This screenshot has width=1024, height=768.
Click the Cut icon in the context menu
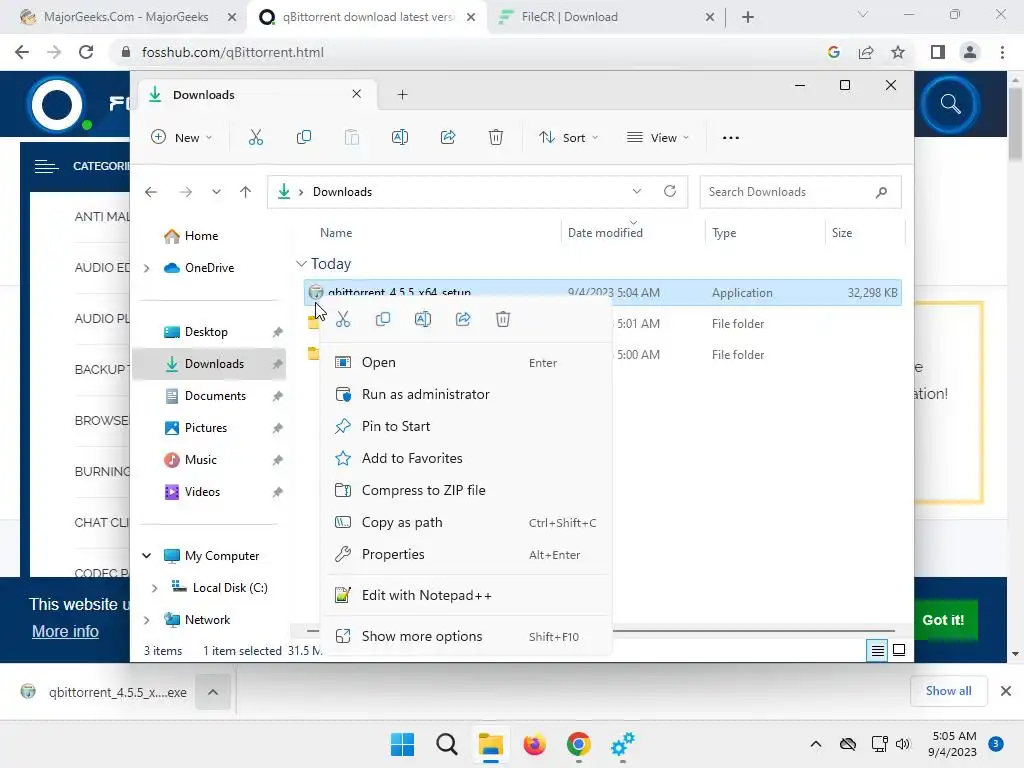[x=343, y=319]
